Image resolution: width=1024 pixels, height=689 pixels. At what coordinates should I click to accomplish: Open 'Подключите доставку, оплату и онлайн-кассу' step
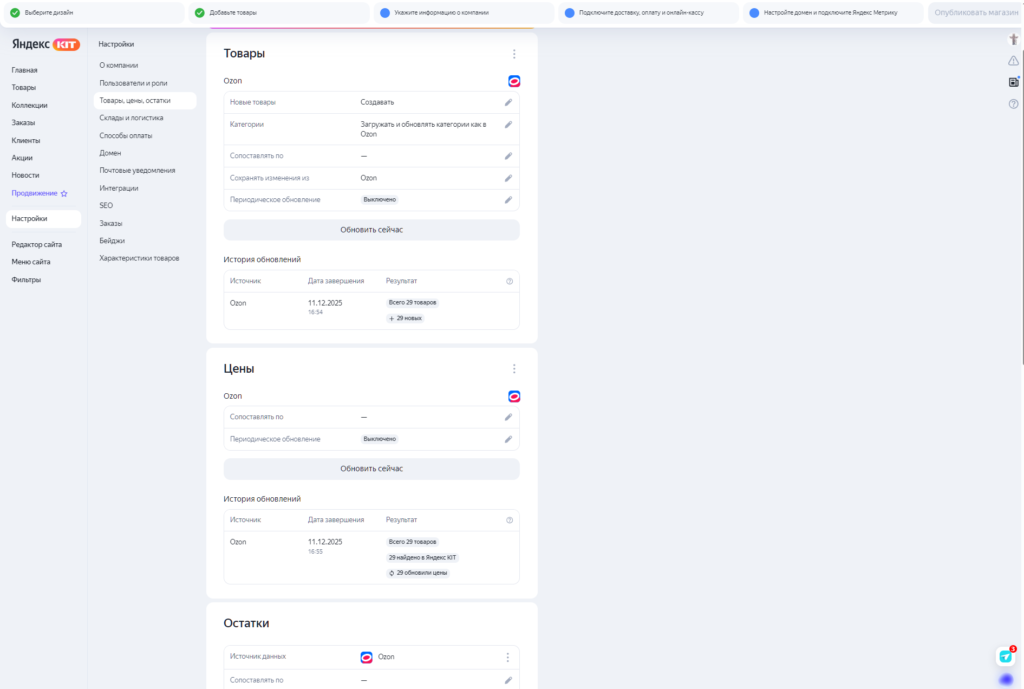(x=648, y=12)
